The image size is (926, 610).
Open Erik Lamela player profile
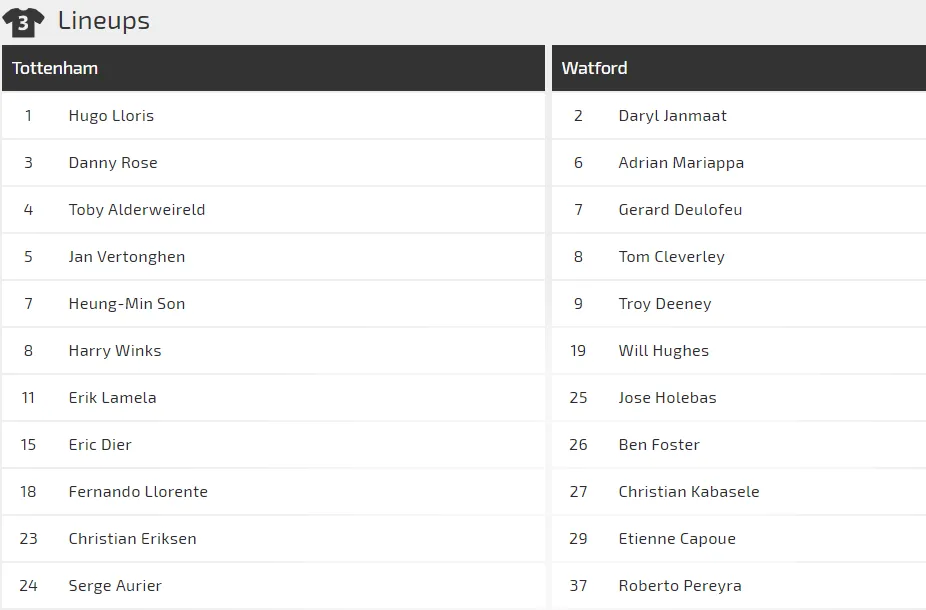pos(112,398)
